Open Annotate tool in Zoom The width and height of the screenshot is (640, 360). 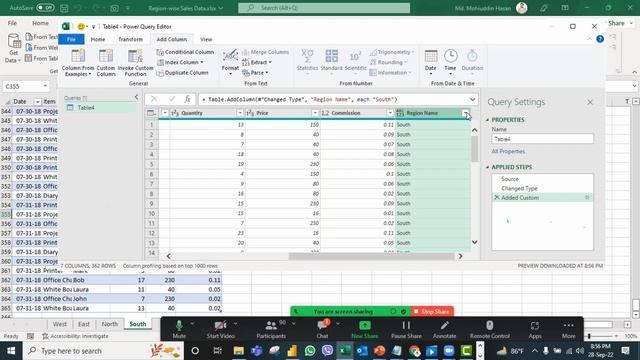[444, 329]
